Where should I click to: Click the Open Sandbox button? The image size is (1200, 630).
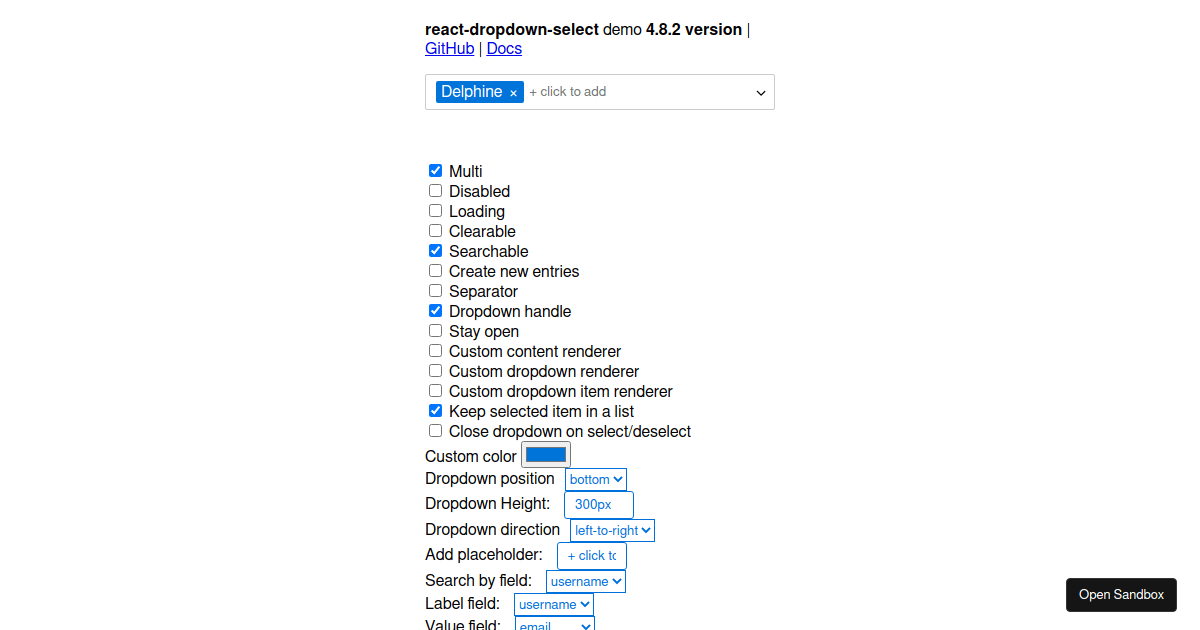tap(1121, 594)
